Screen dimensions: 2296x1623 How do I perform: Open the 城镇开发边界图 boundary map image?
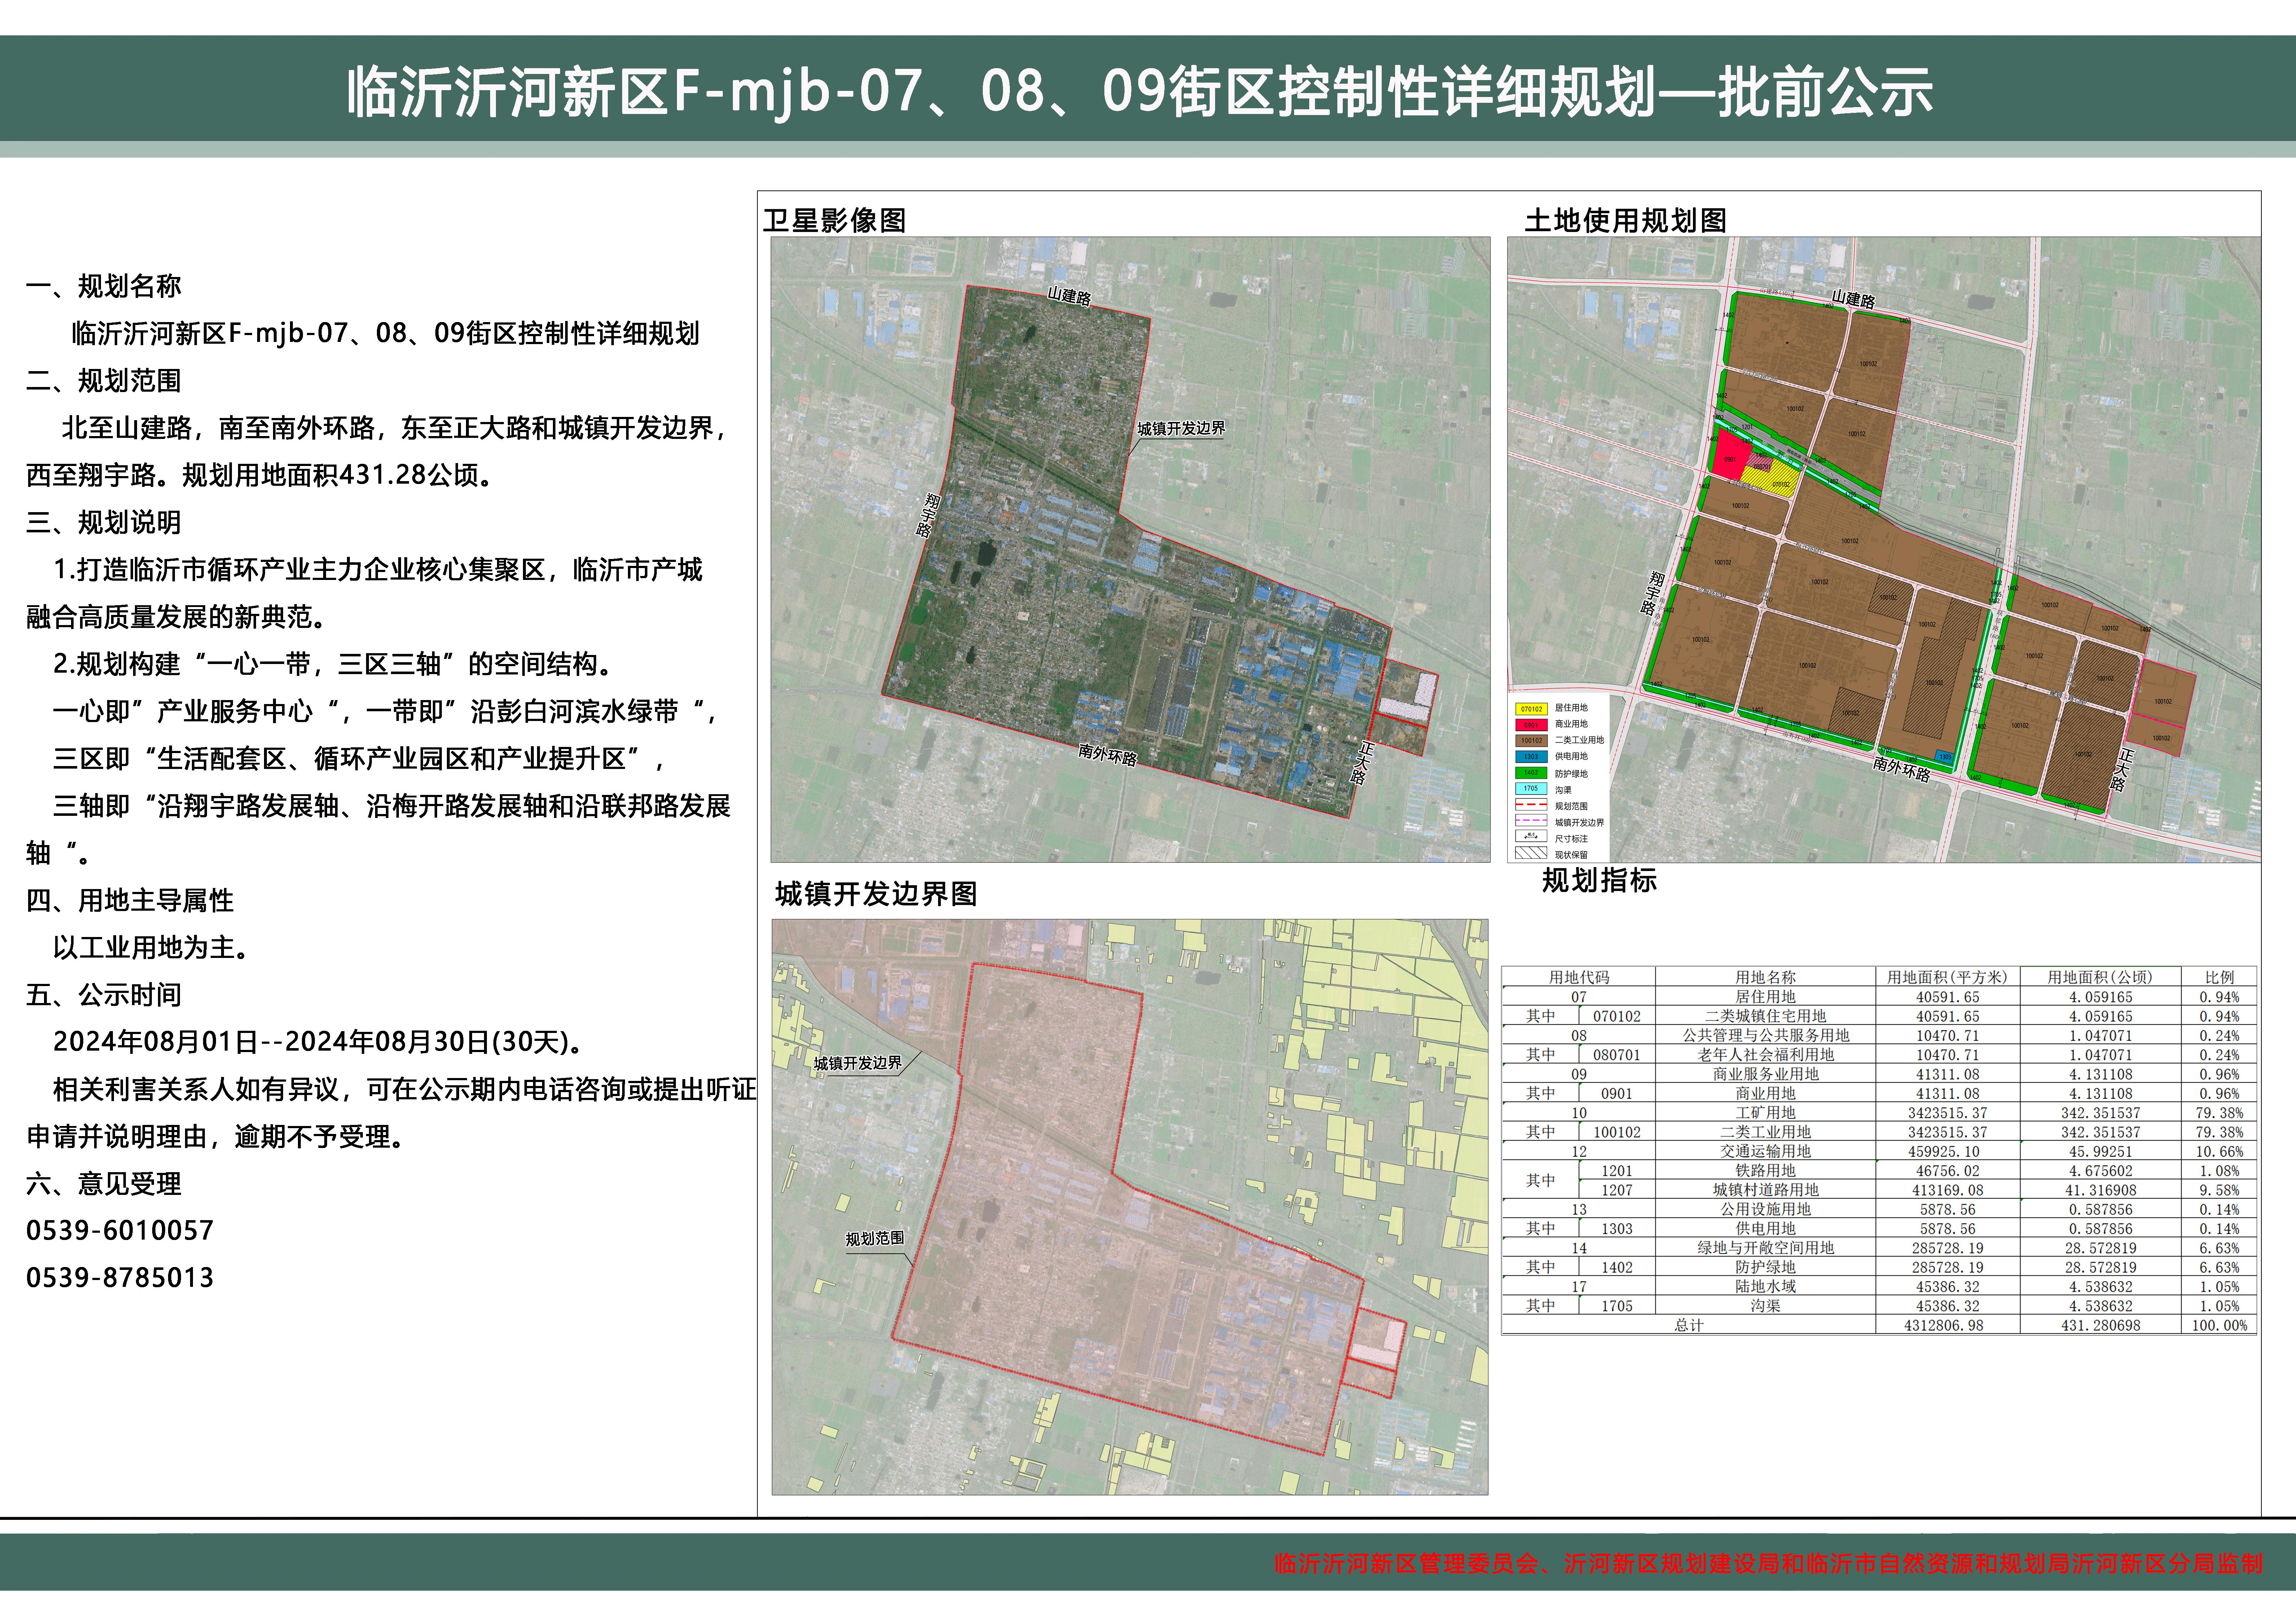click(x=1130, y=1207)
